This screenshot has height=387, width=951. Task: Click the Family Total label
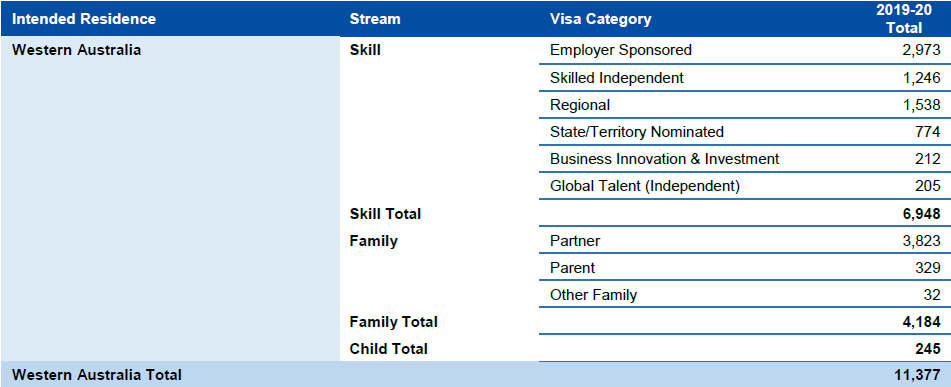coord(393,321)
